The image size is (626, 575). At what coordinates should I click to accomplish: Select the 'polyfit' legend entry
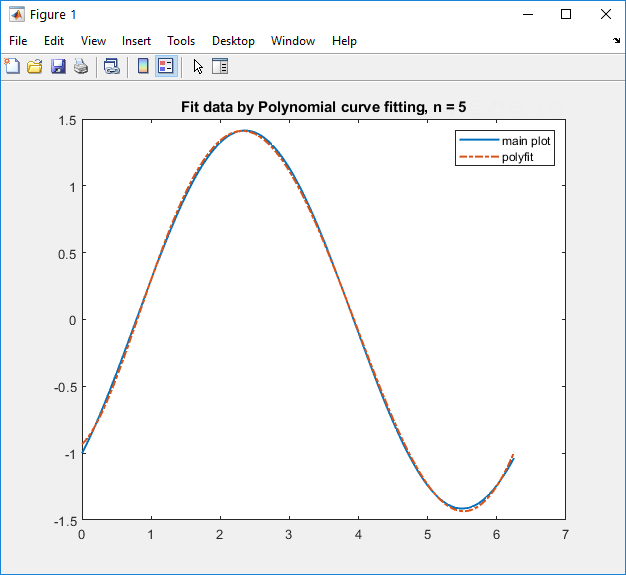click(520, 157)
